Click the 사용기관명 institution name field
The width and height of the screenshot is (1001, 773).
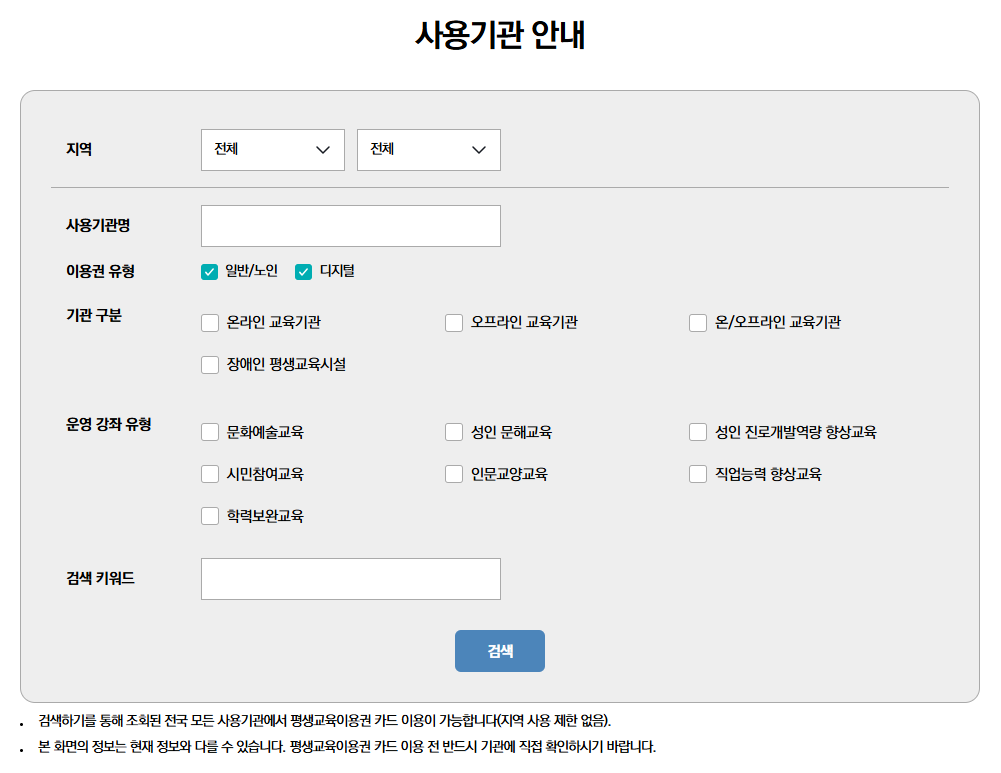[350, 225]
